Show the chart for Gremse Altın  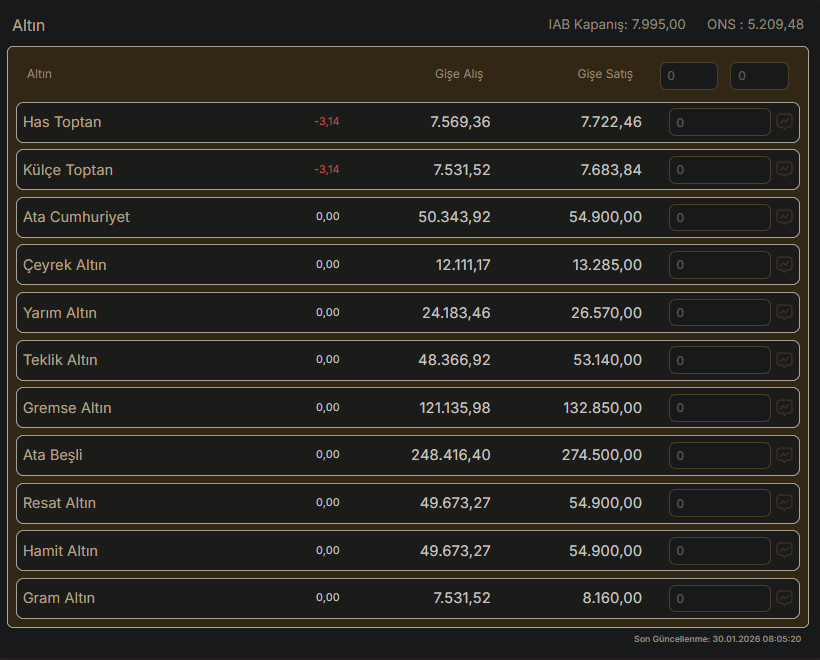785,408
